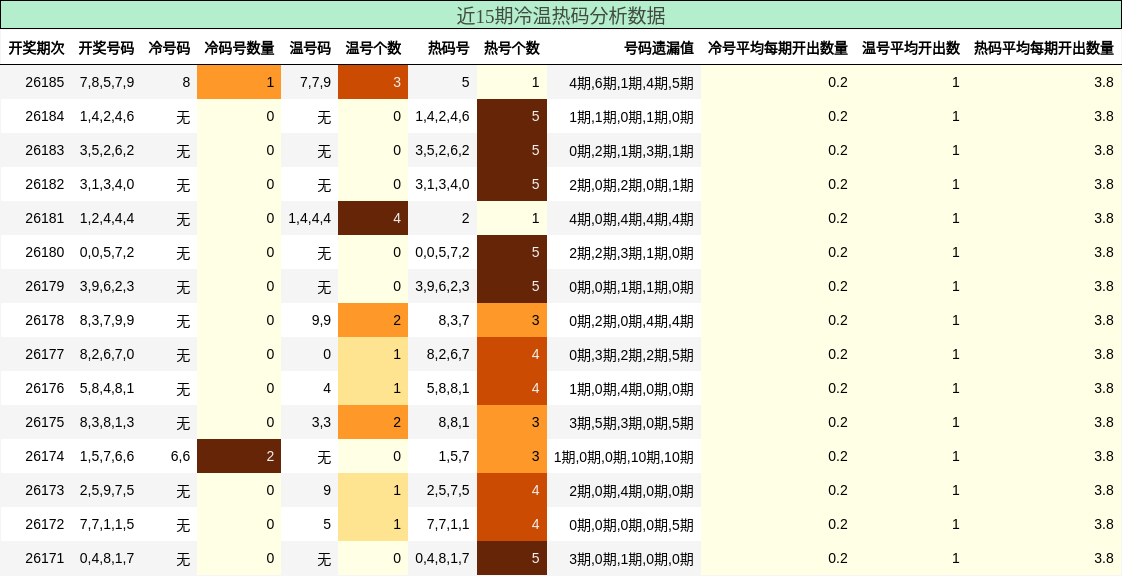Click the 冷码号数量 column header
1122x576 pixels.
point(239,48)
